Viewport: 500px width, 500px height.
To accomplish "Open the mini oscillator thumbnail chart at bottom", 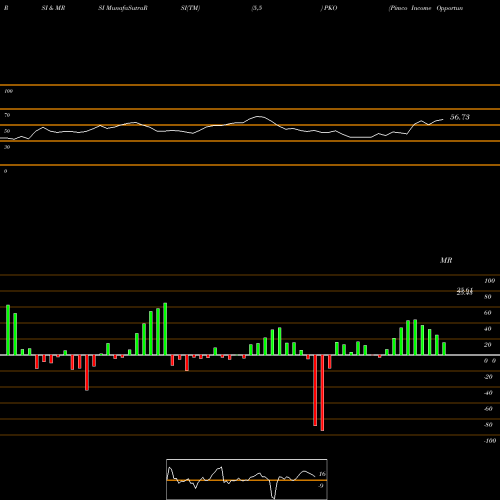I will (x=247, y=479).
